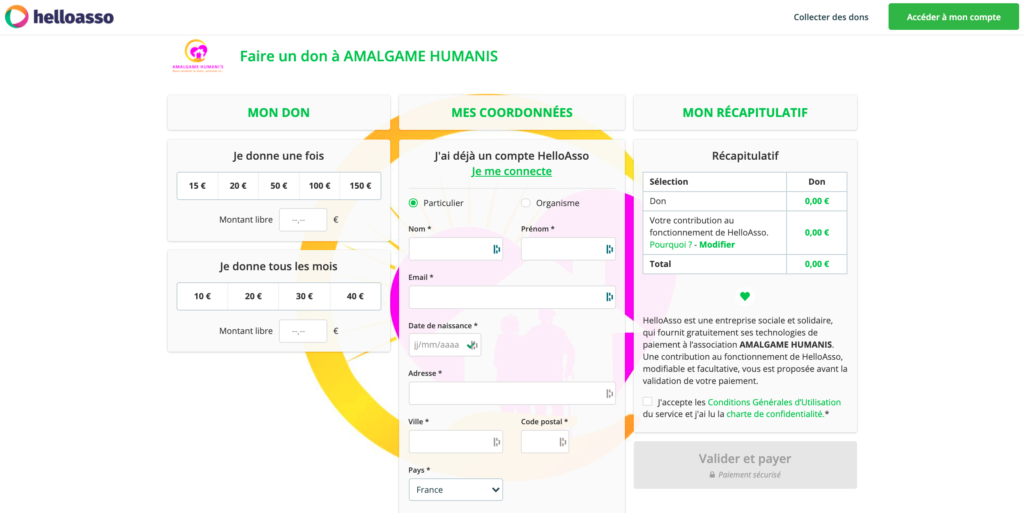Screen dimensions: 1024x513
Task: Click the HelloAsso logo
Action: click(59, 17)
